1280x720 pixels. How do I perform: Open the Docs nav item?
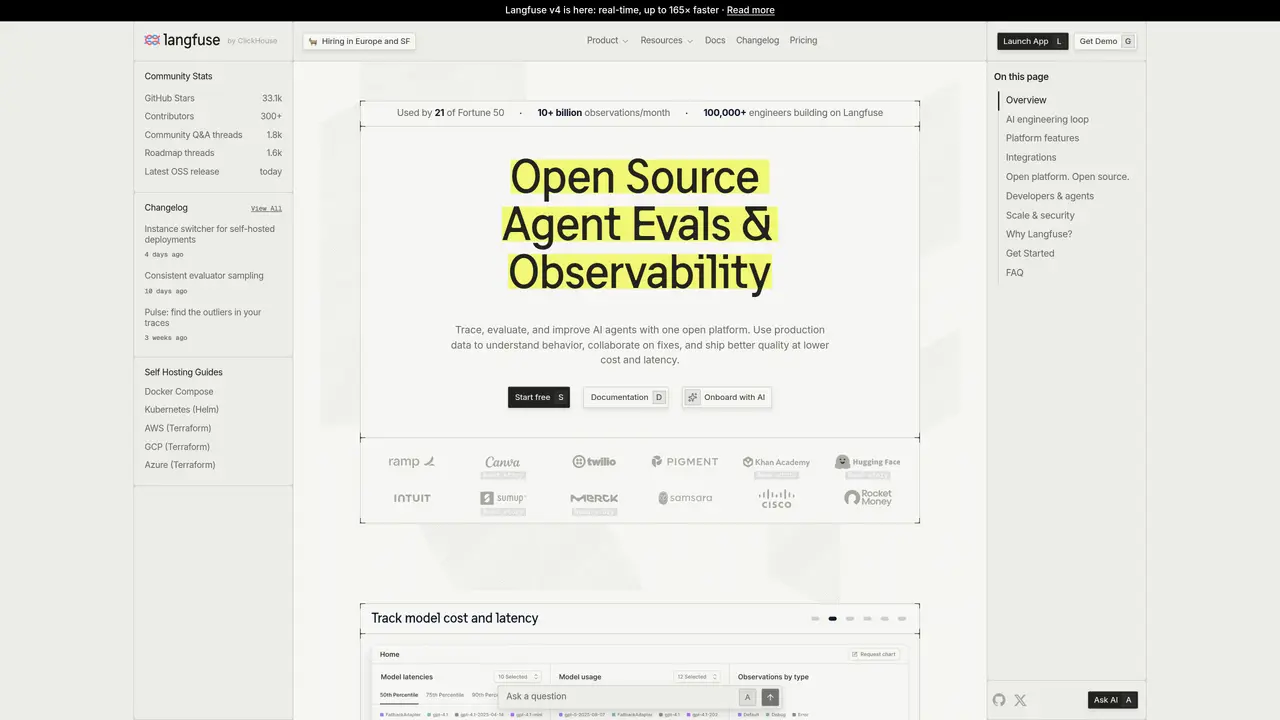pos(715,41)
